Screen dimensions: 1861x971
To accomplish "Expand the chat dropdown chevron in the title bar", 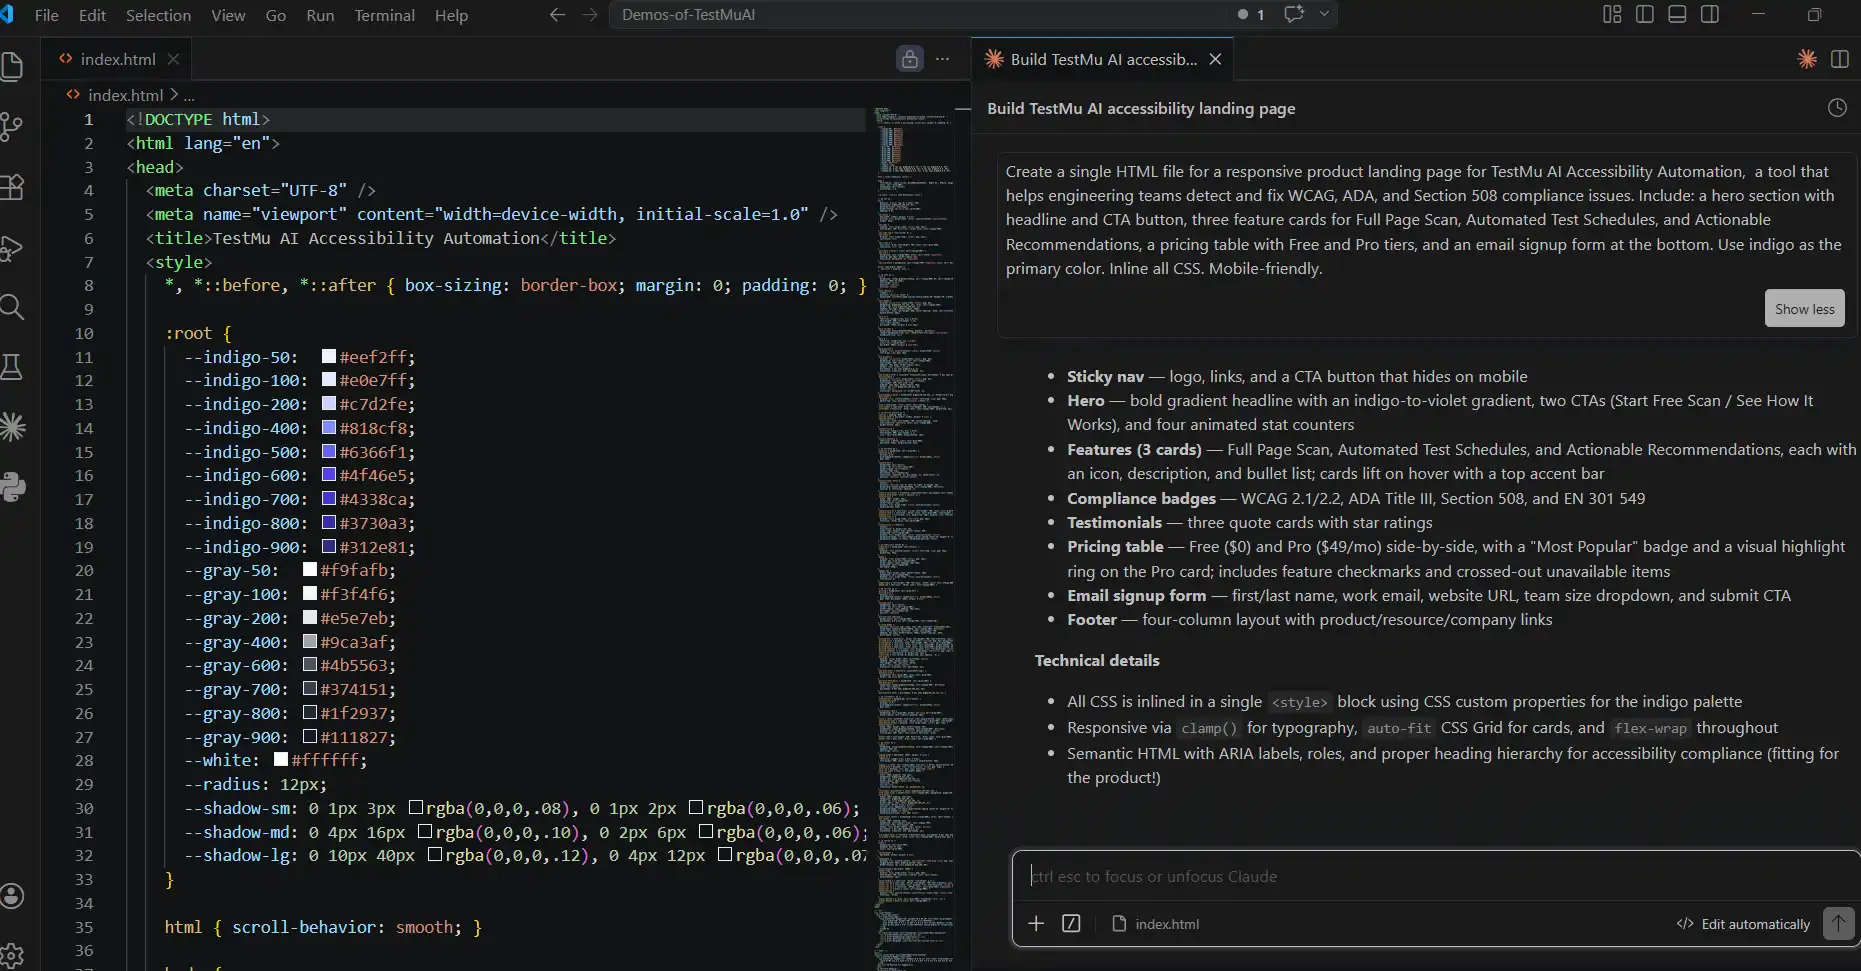I will click(1324, 14).
